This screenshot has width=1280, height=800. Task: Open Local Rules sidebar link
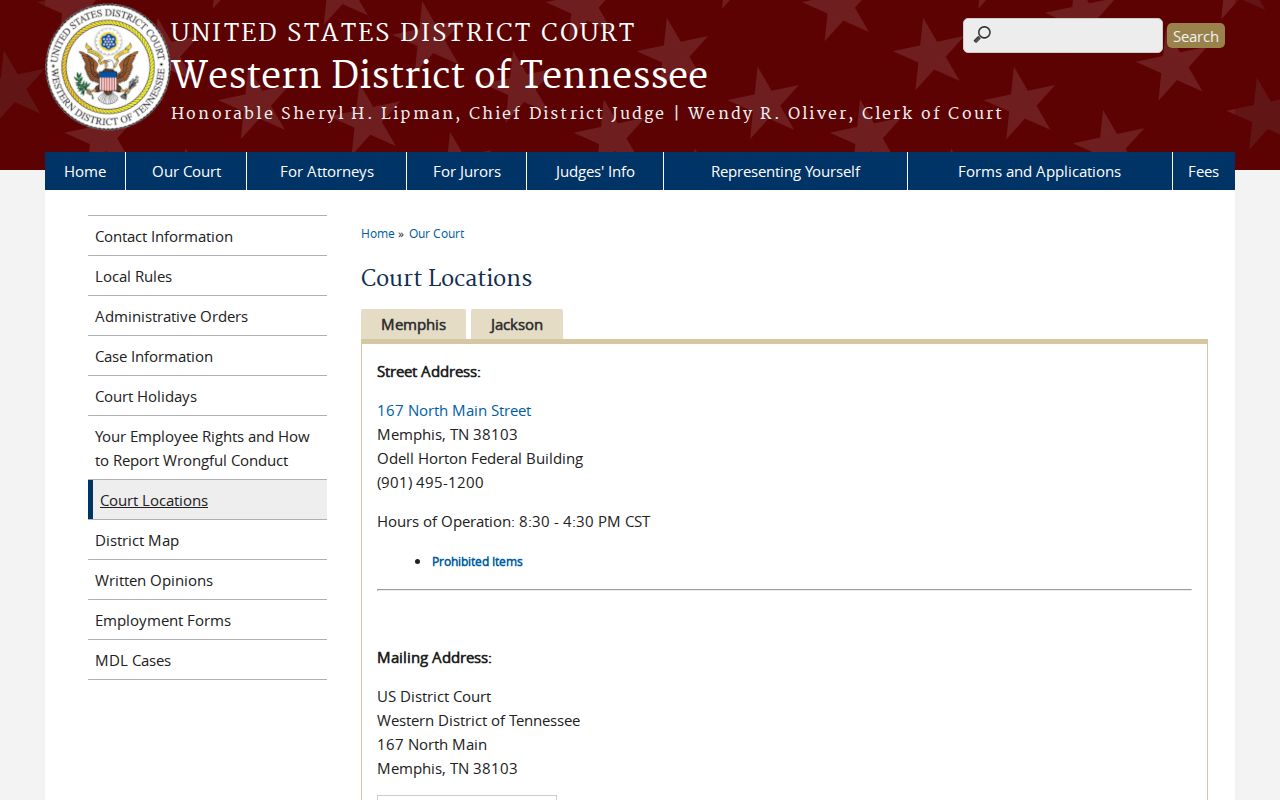(x=207, y=276)
